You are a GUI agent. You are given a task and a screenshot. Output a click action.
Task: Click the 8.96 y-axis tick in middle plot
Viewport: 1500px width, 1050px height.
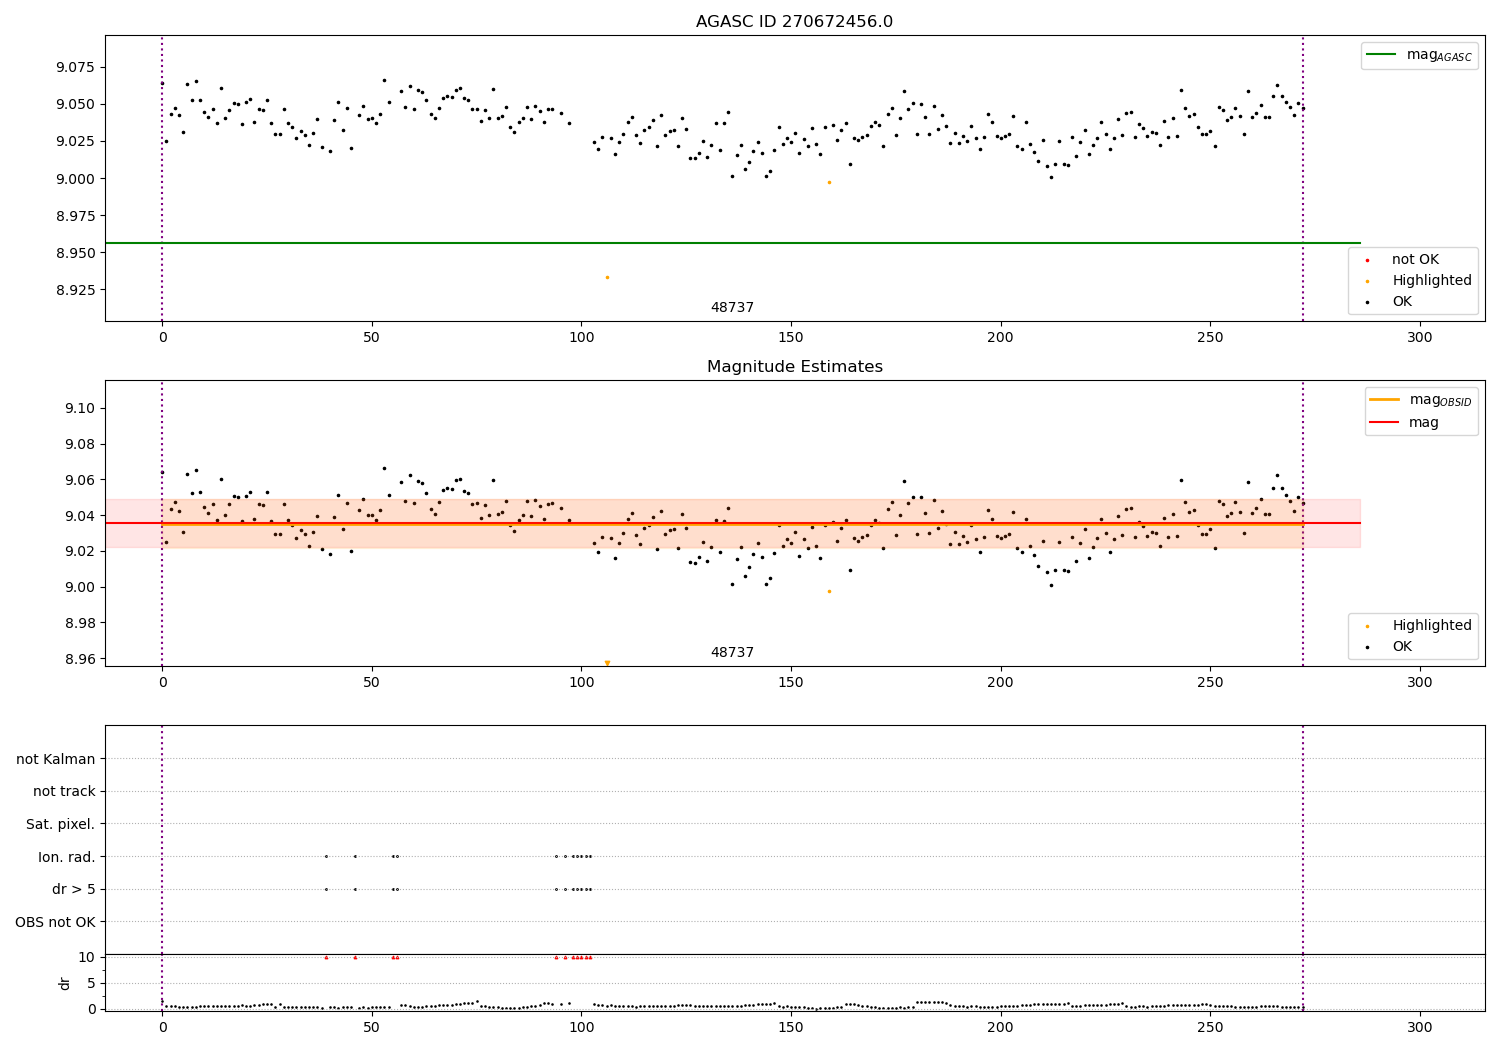[x=79, y=660]
